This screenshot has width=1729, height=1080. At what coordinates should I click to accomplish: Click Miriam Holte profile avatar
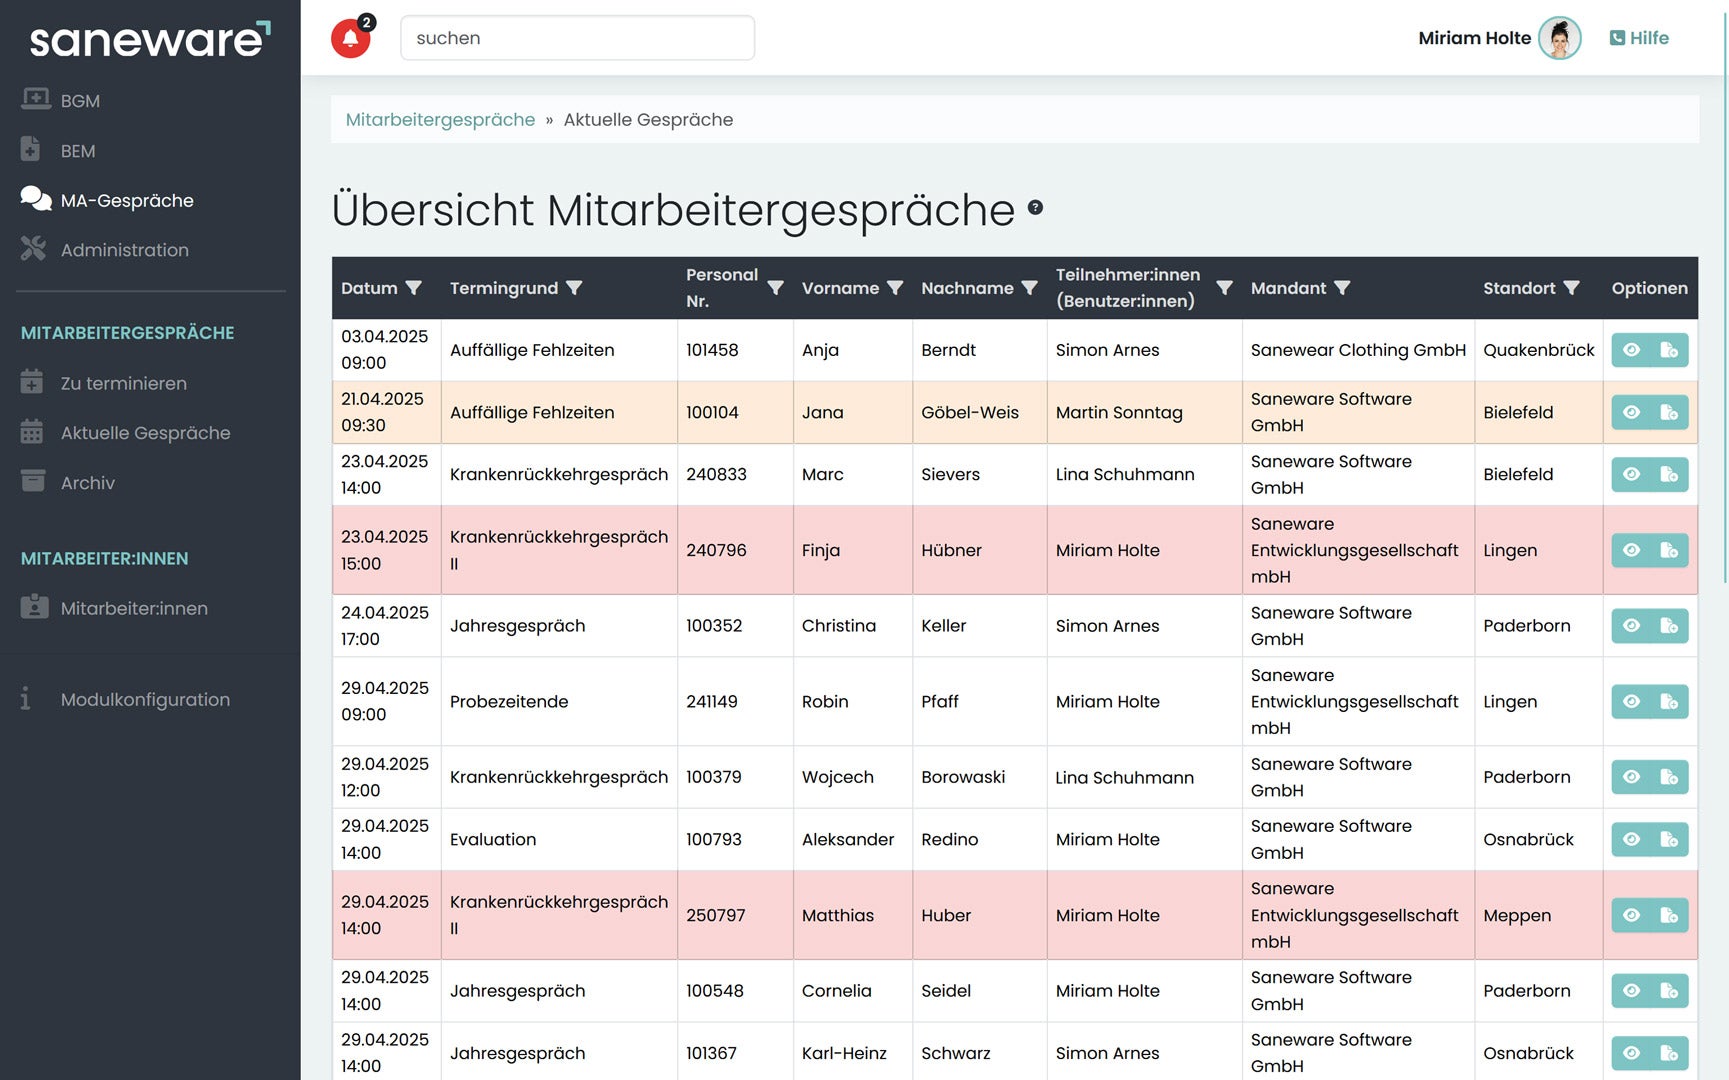point(1559,38)
